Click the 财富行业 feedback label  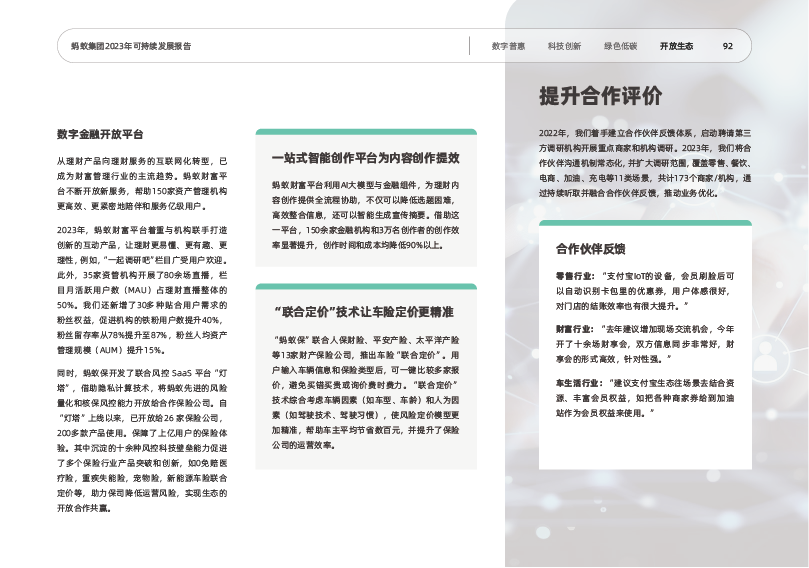point(575,328)
